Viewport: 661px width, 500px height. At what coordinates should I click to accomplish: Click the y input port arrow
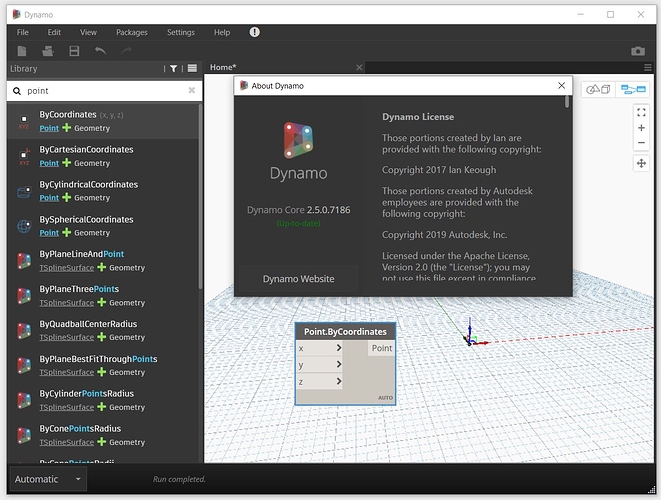(339, 364)
